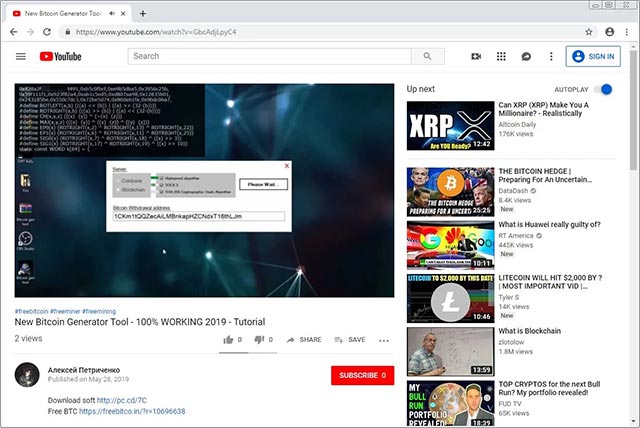Open 'What is Huawei really guilty of?' title
Viewport: 640px width, 428px height.
(x=549, y=224)
